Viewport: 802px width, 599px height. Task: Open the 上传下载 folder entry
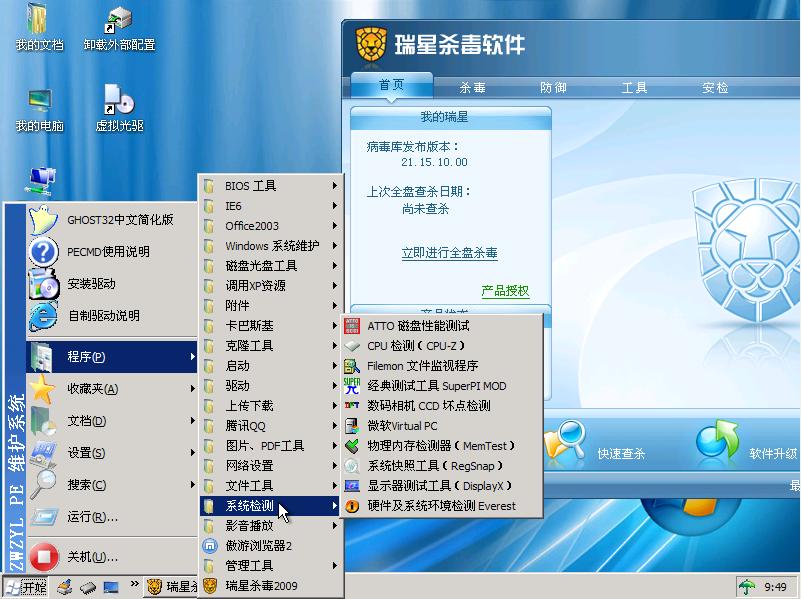(271, 406)
